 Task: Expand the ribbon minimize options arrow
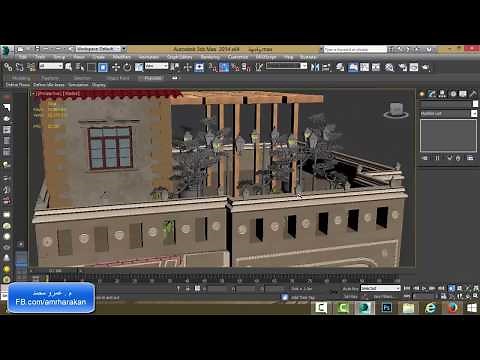click(175, 78)
